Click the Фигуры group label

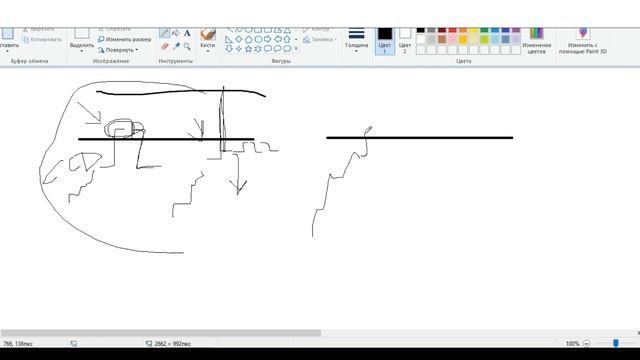coord(281,61)
